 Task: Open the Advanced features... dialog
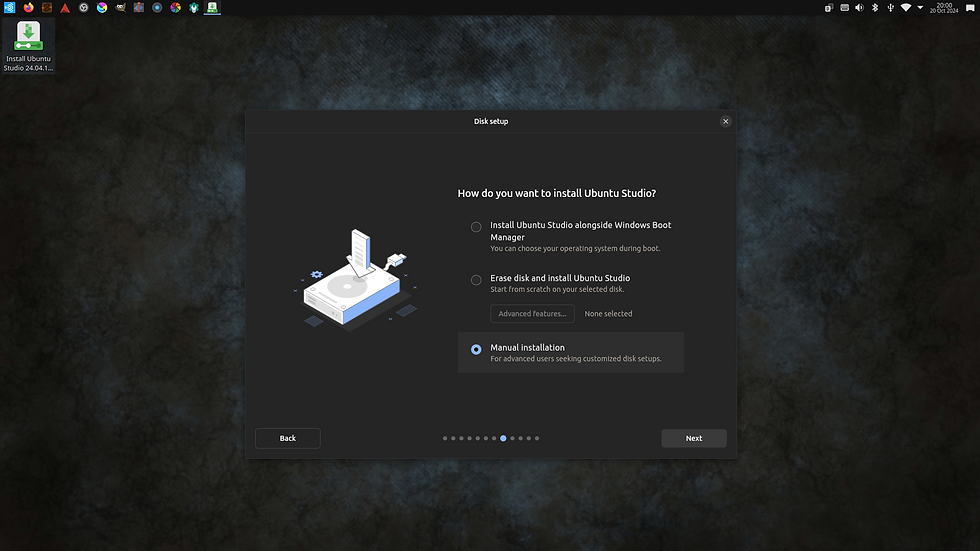[532, 314]
